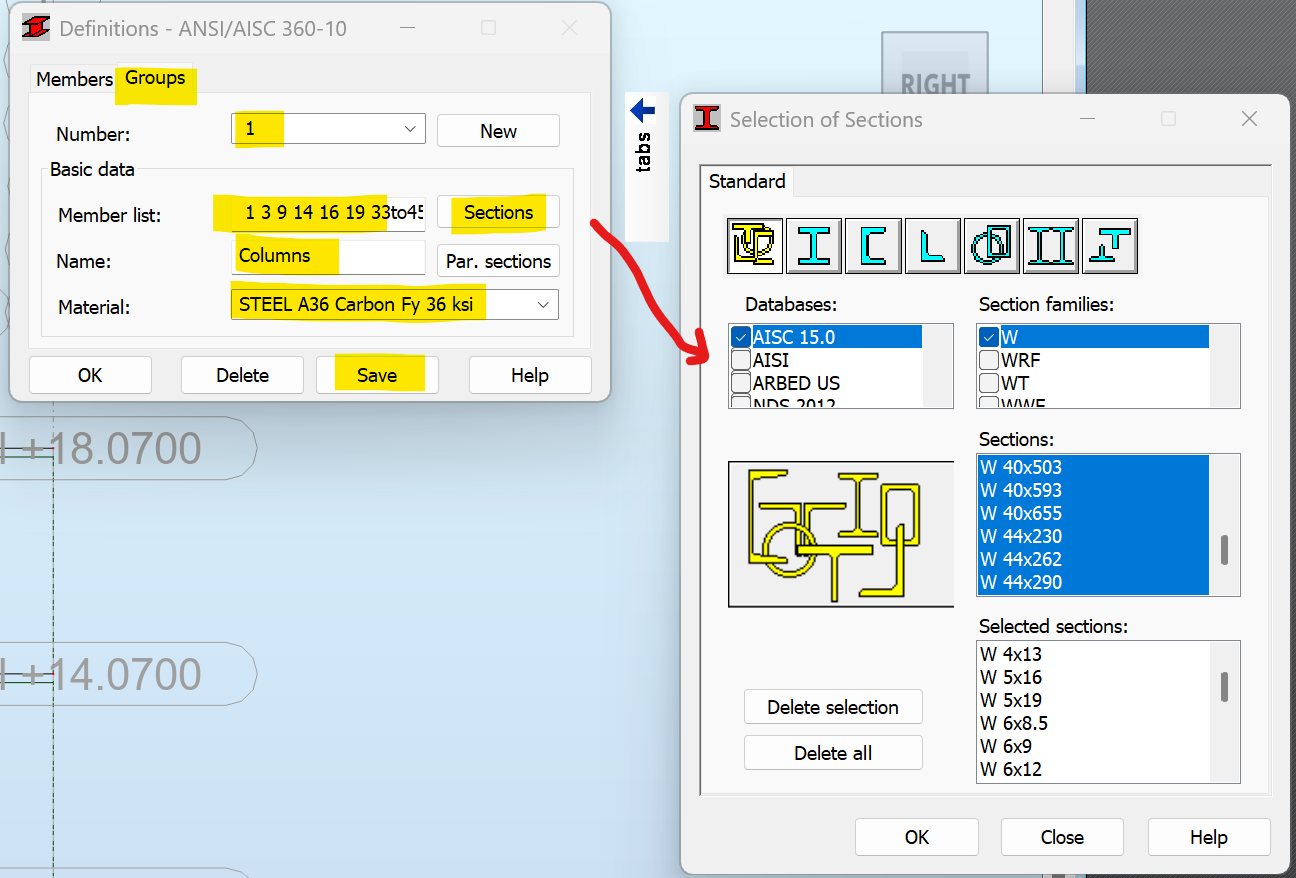The width and height of the screenshot is (1296, 878).
Task: Click the Delete all button
Action: 833,753
